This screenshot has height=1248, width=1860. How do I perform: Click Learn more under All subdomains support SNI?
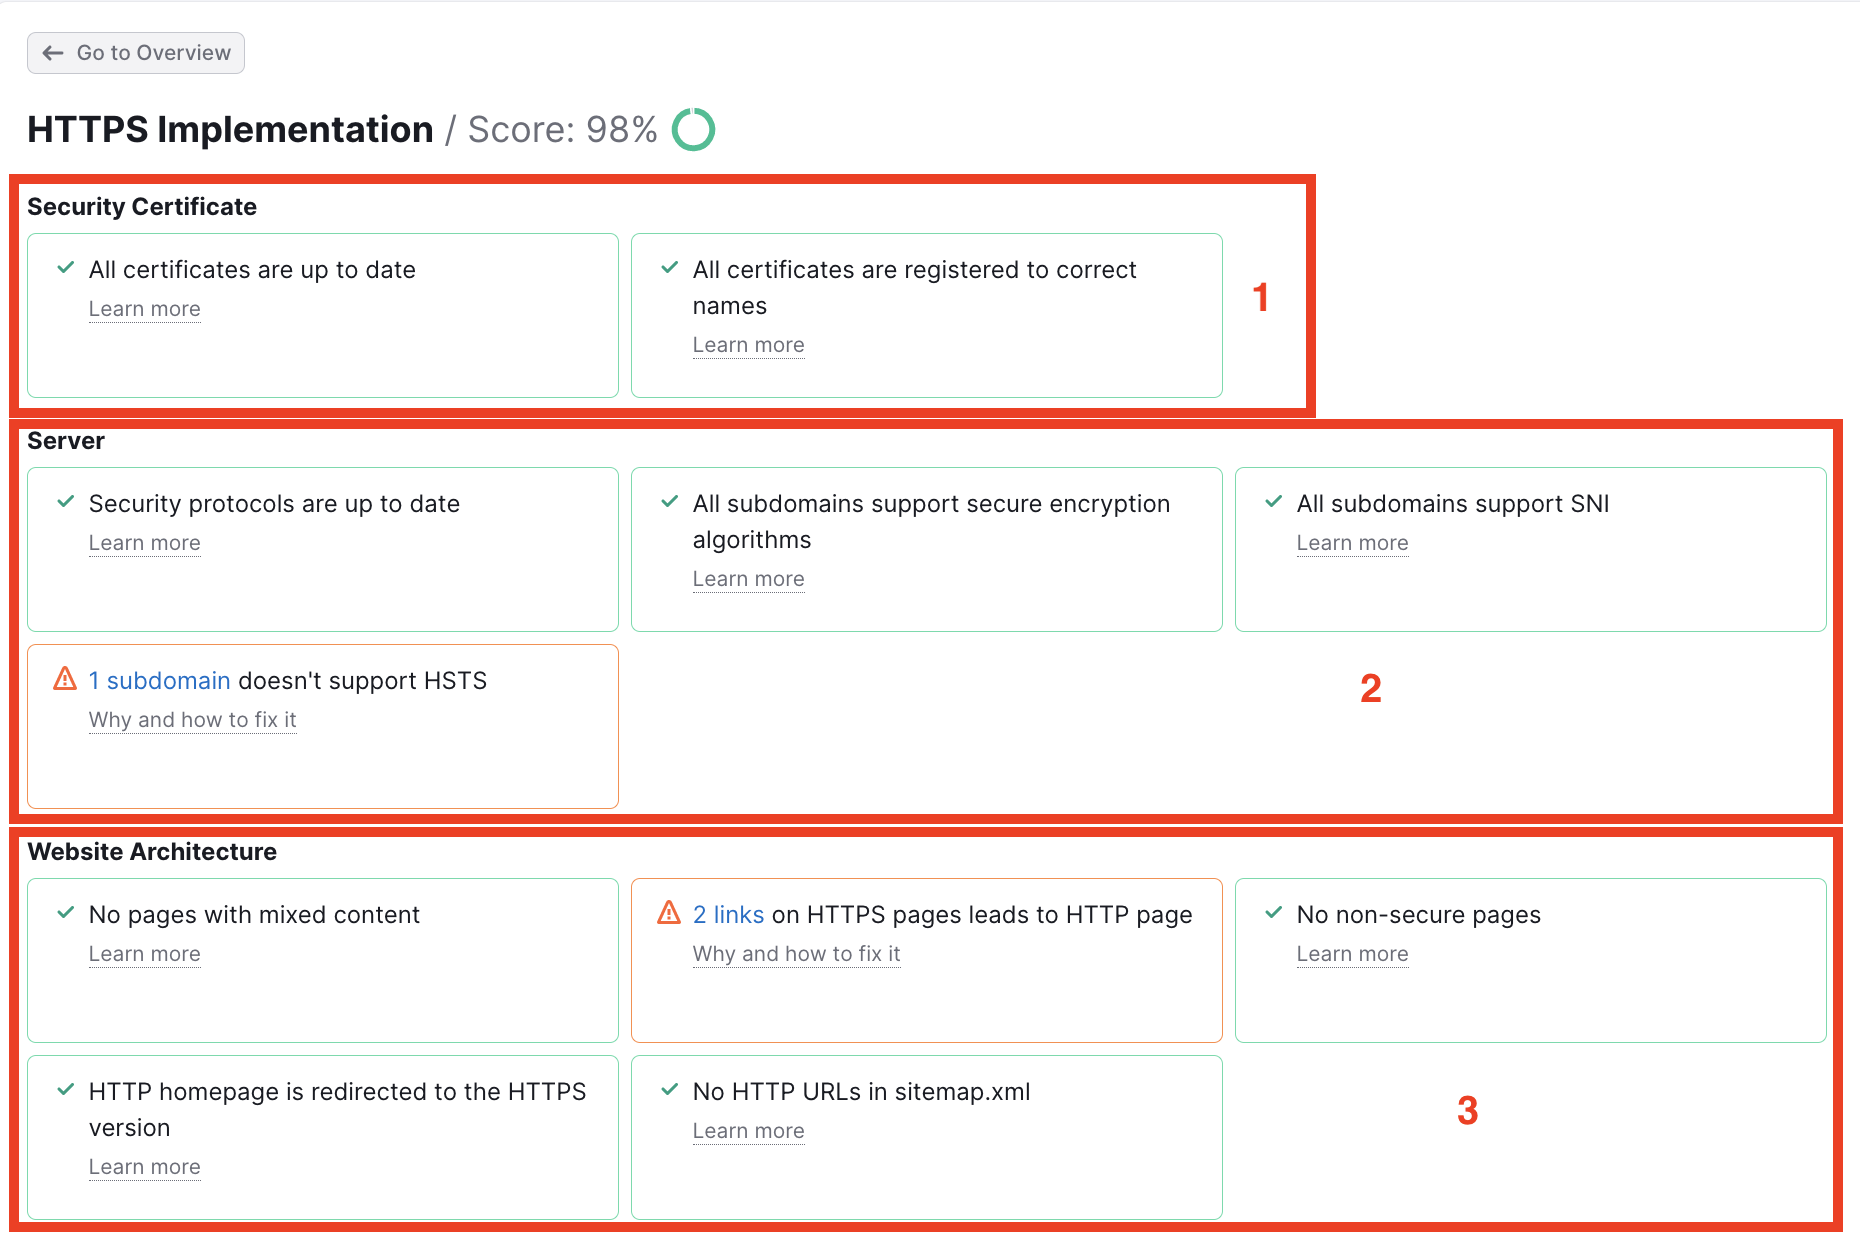click(1352, 542)
